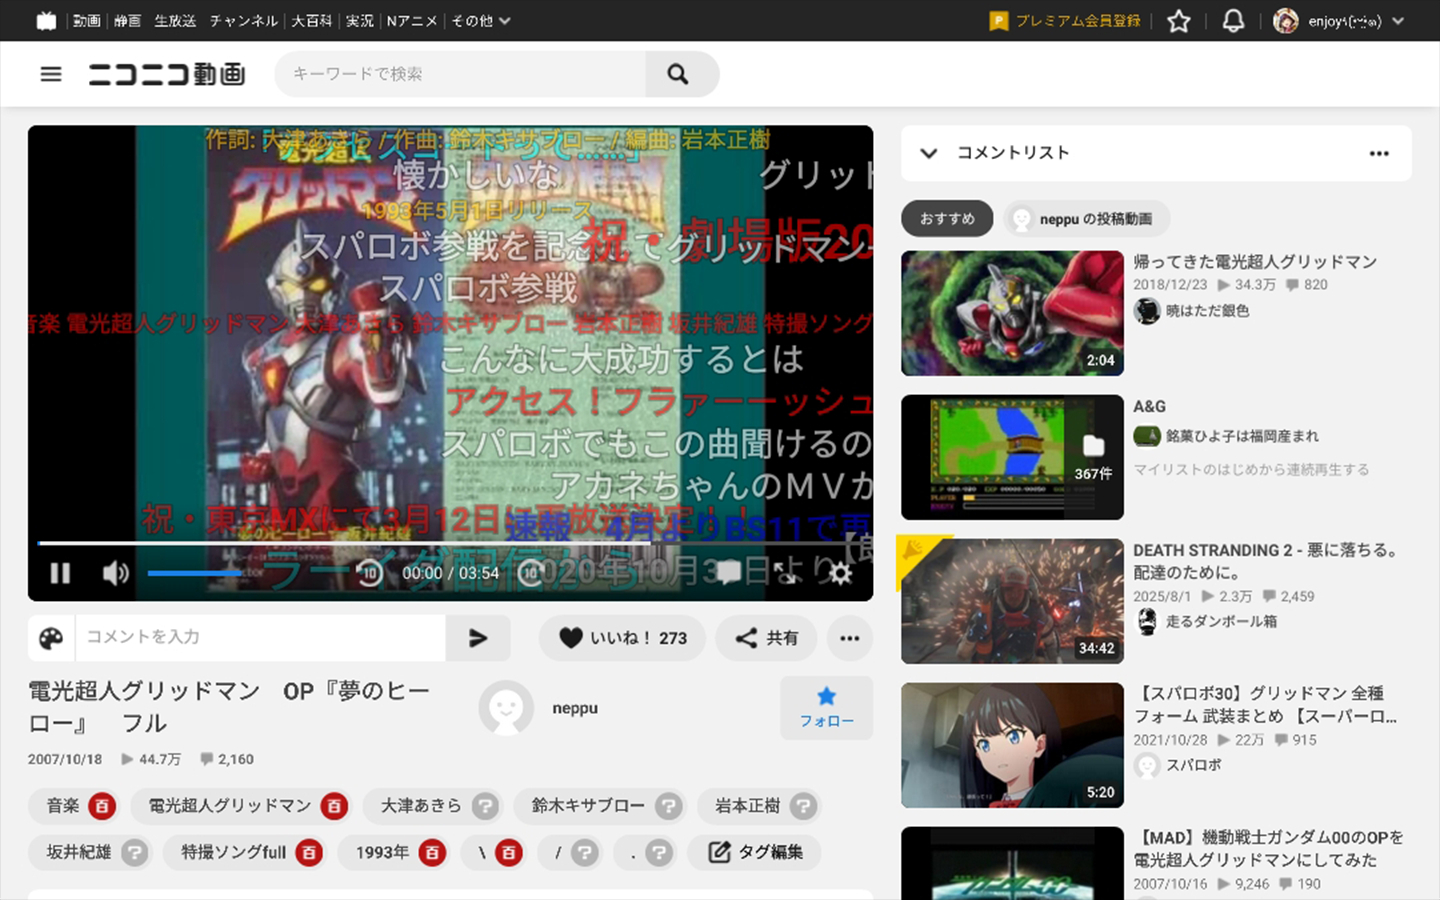Screen dimensions: 1440x900
Task: Open dictionary icon on 電光超人グリッドマン tag
Action: [334, 806]
